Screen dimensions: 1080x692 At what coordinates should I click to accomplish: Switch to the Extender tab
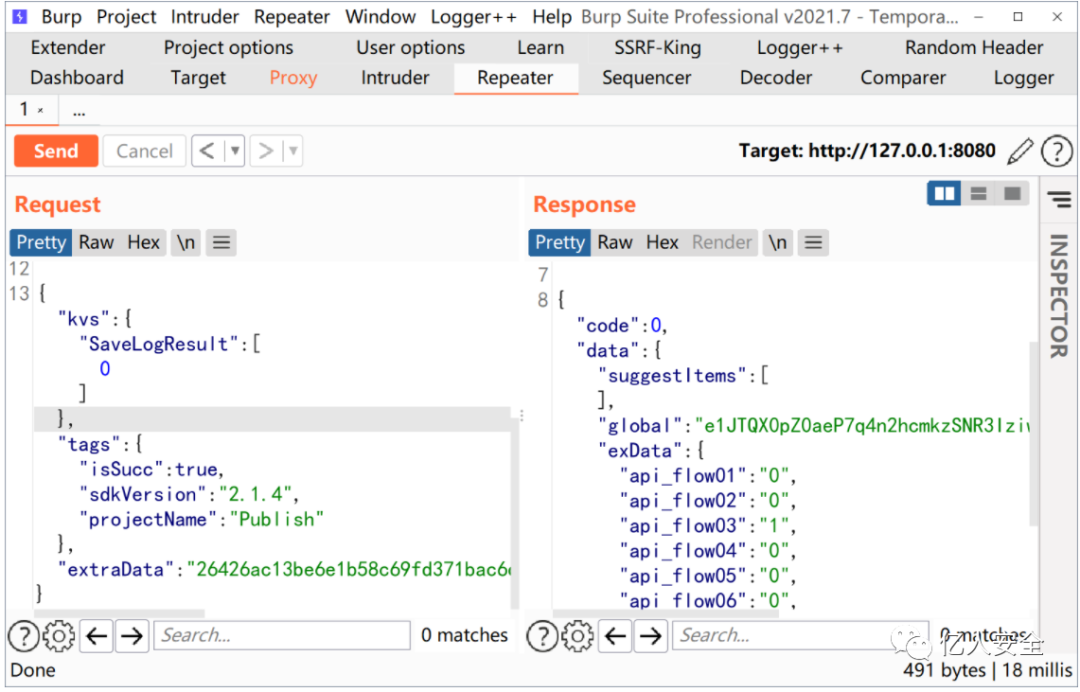tap(68, 48)
